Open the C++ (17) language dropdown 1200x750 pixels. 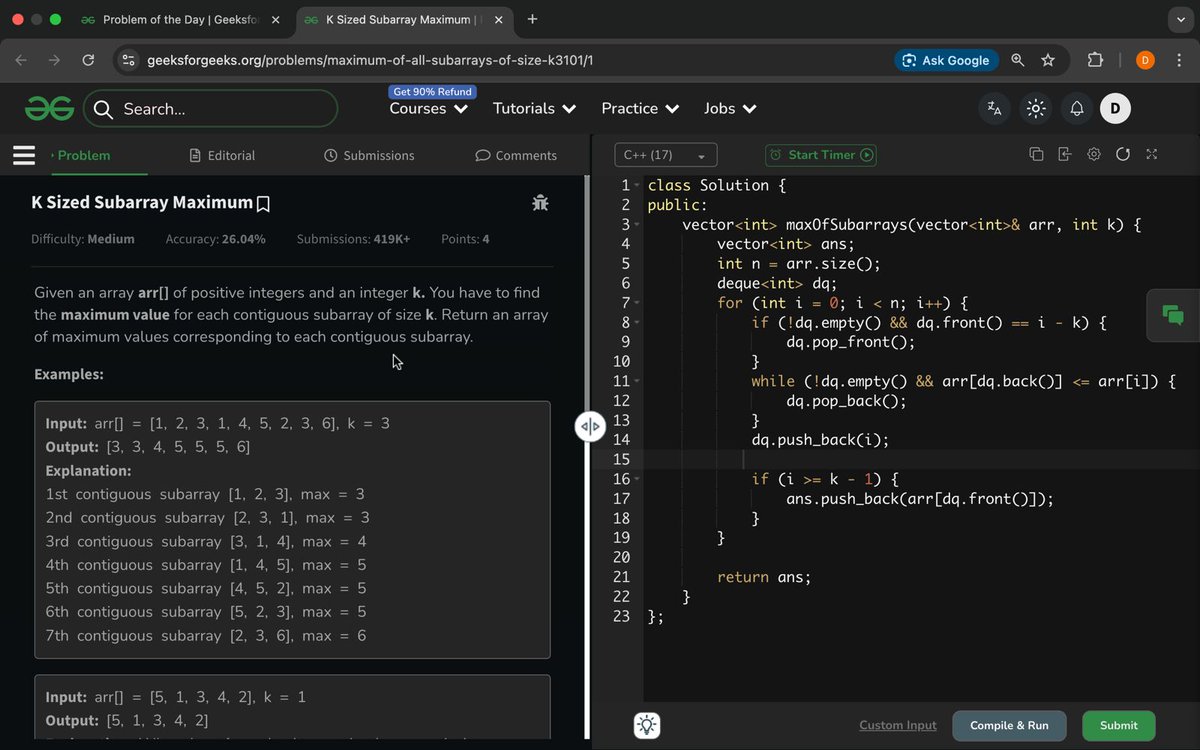tap(665, 155)
